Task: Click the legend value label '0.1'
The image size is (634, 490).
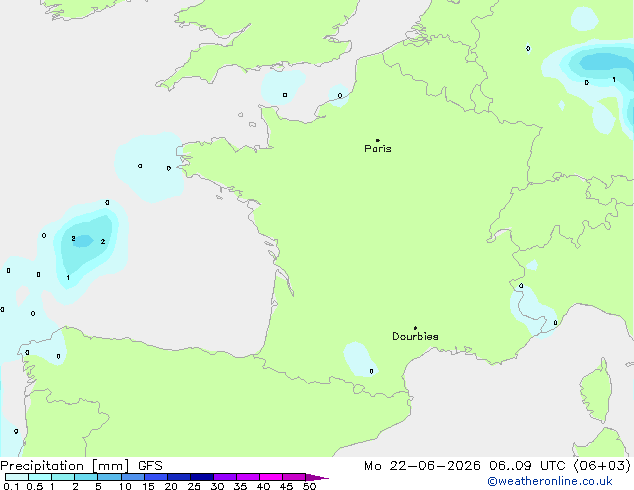Action: [x=11, y=486]
